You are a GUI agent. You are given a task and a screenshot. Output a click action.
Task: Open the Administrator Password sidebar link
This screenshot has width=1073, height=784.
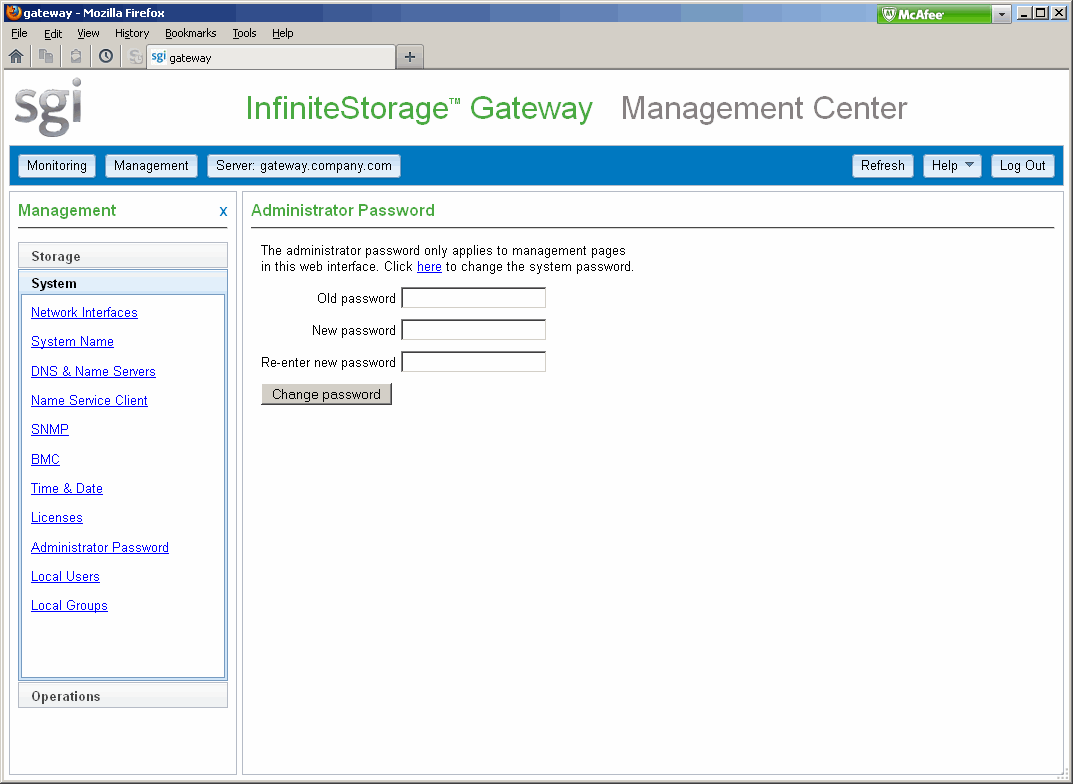click(x=100, y=547)
